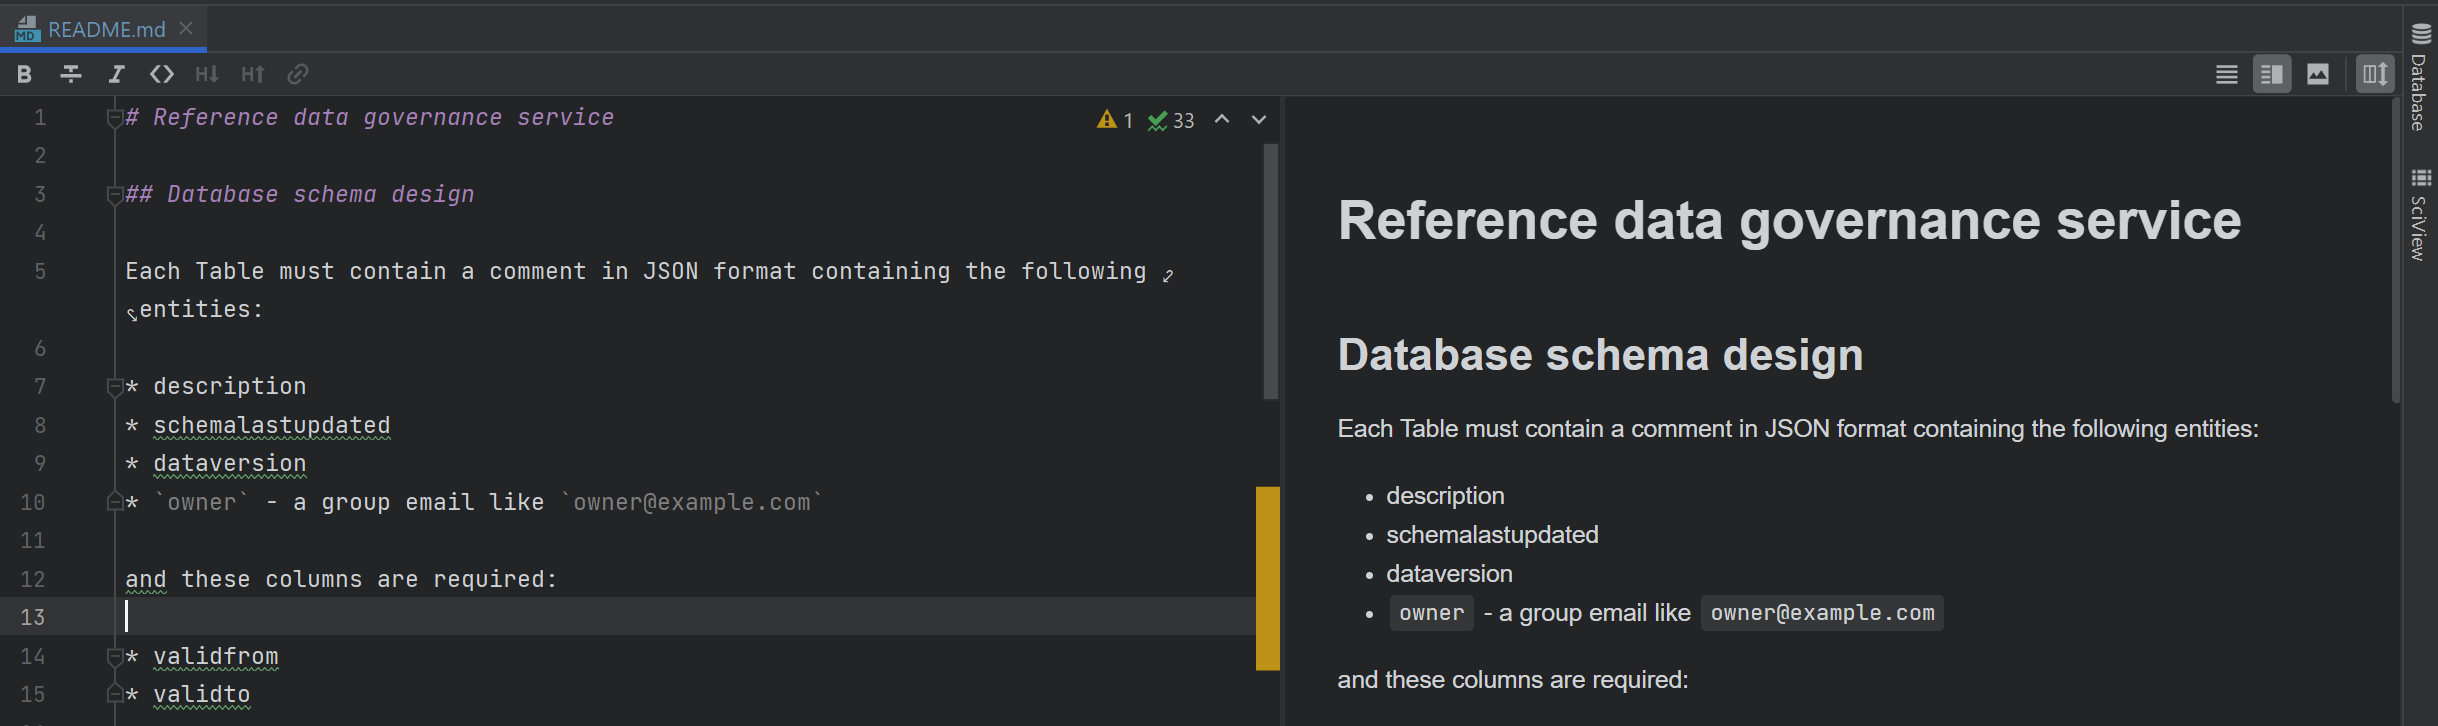The height and width of the screenshot is (726, 2438).
Task: Insert a link with link icon
Action: 298,74
